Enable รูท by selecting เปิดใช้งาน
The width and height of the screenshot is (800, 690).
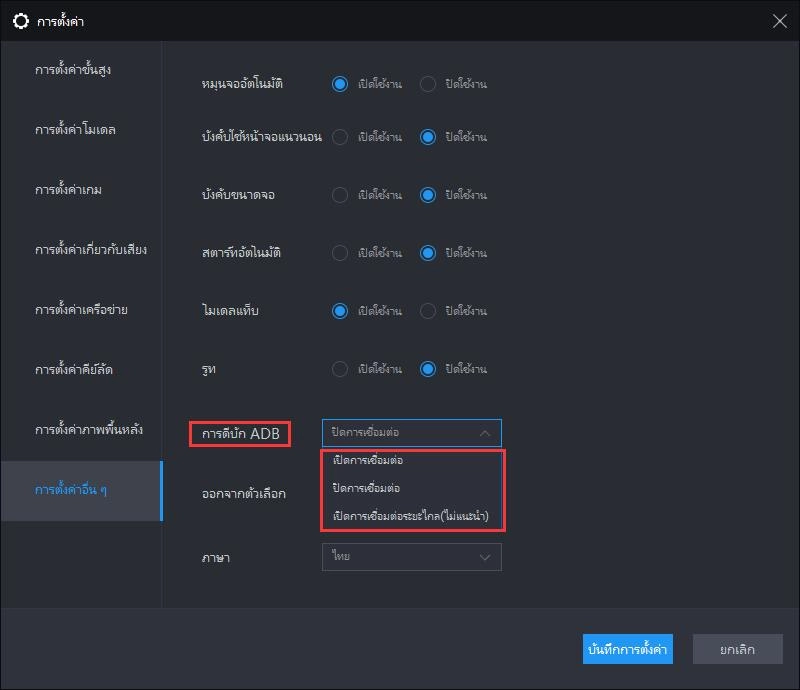[x=340, y=369]
